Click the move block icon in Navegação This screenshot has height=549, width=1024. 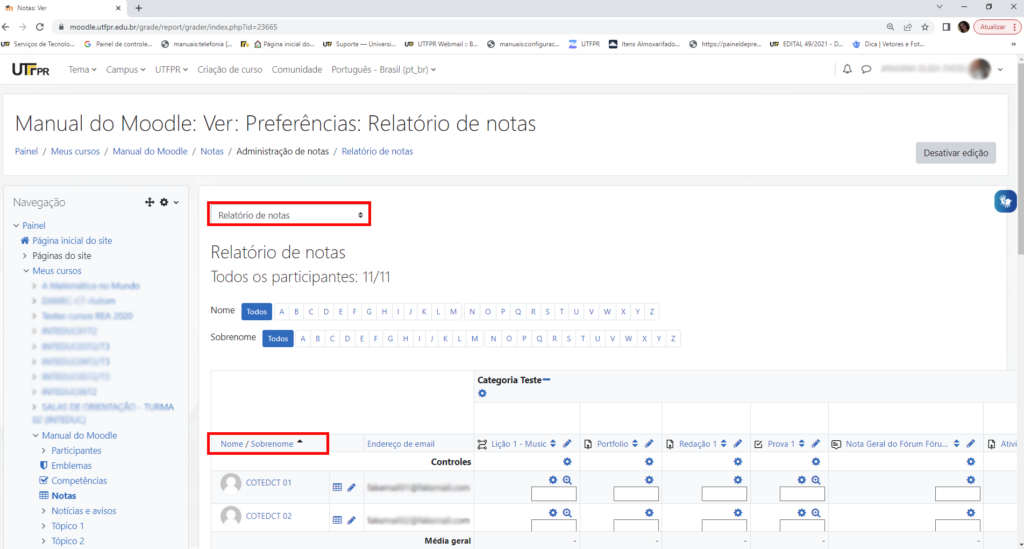click(x=150, y=202)
